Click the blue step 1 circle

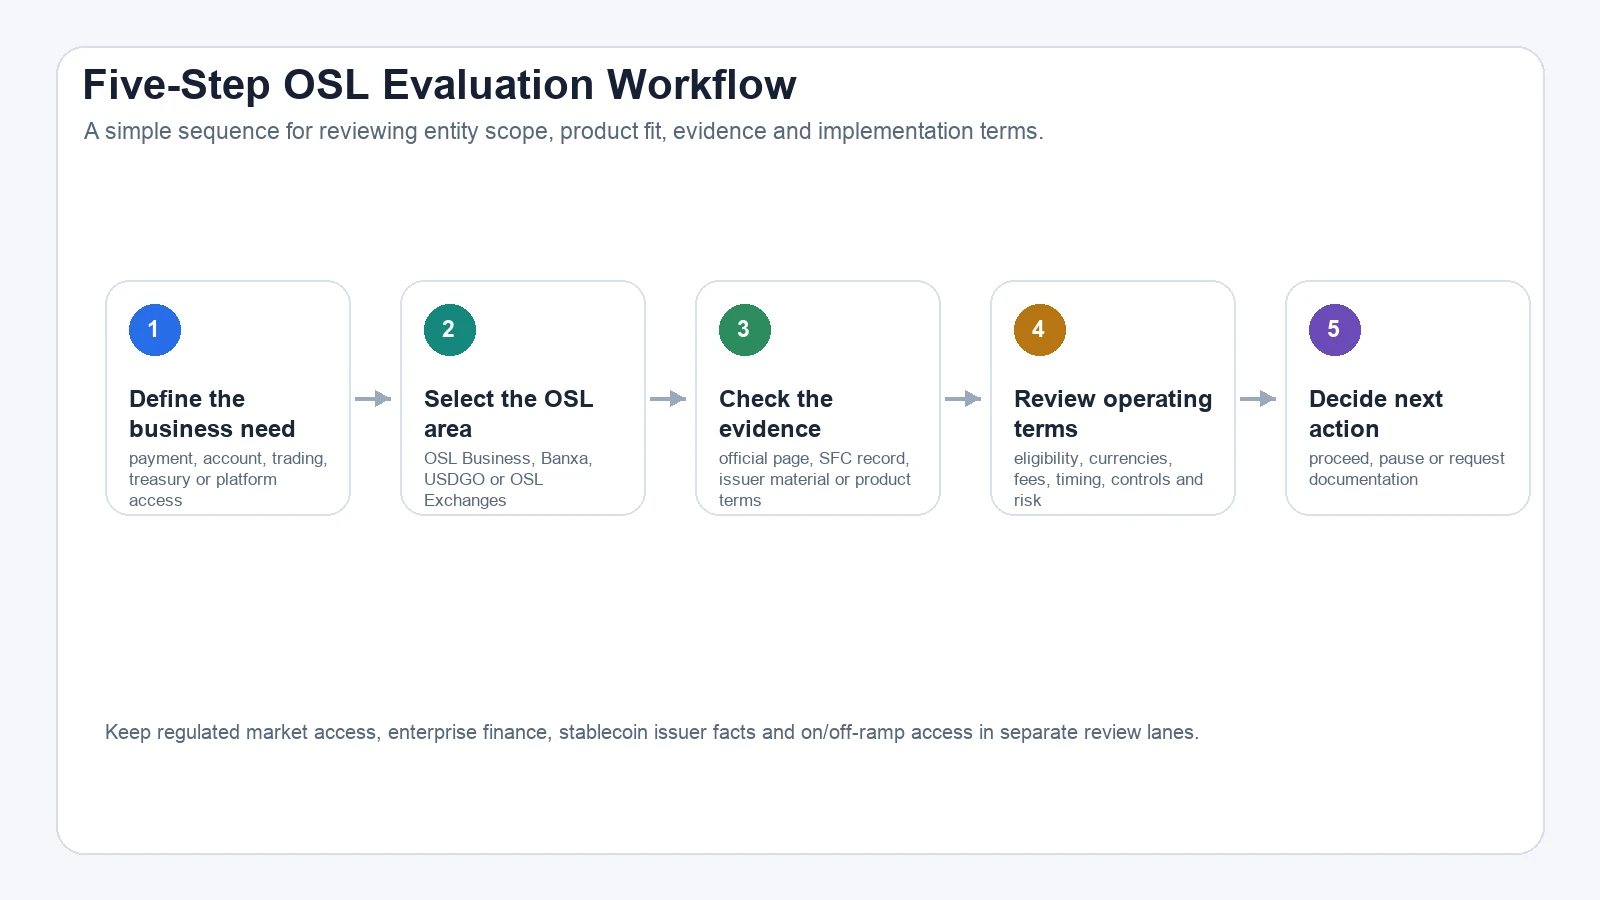155,330
